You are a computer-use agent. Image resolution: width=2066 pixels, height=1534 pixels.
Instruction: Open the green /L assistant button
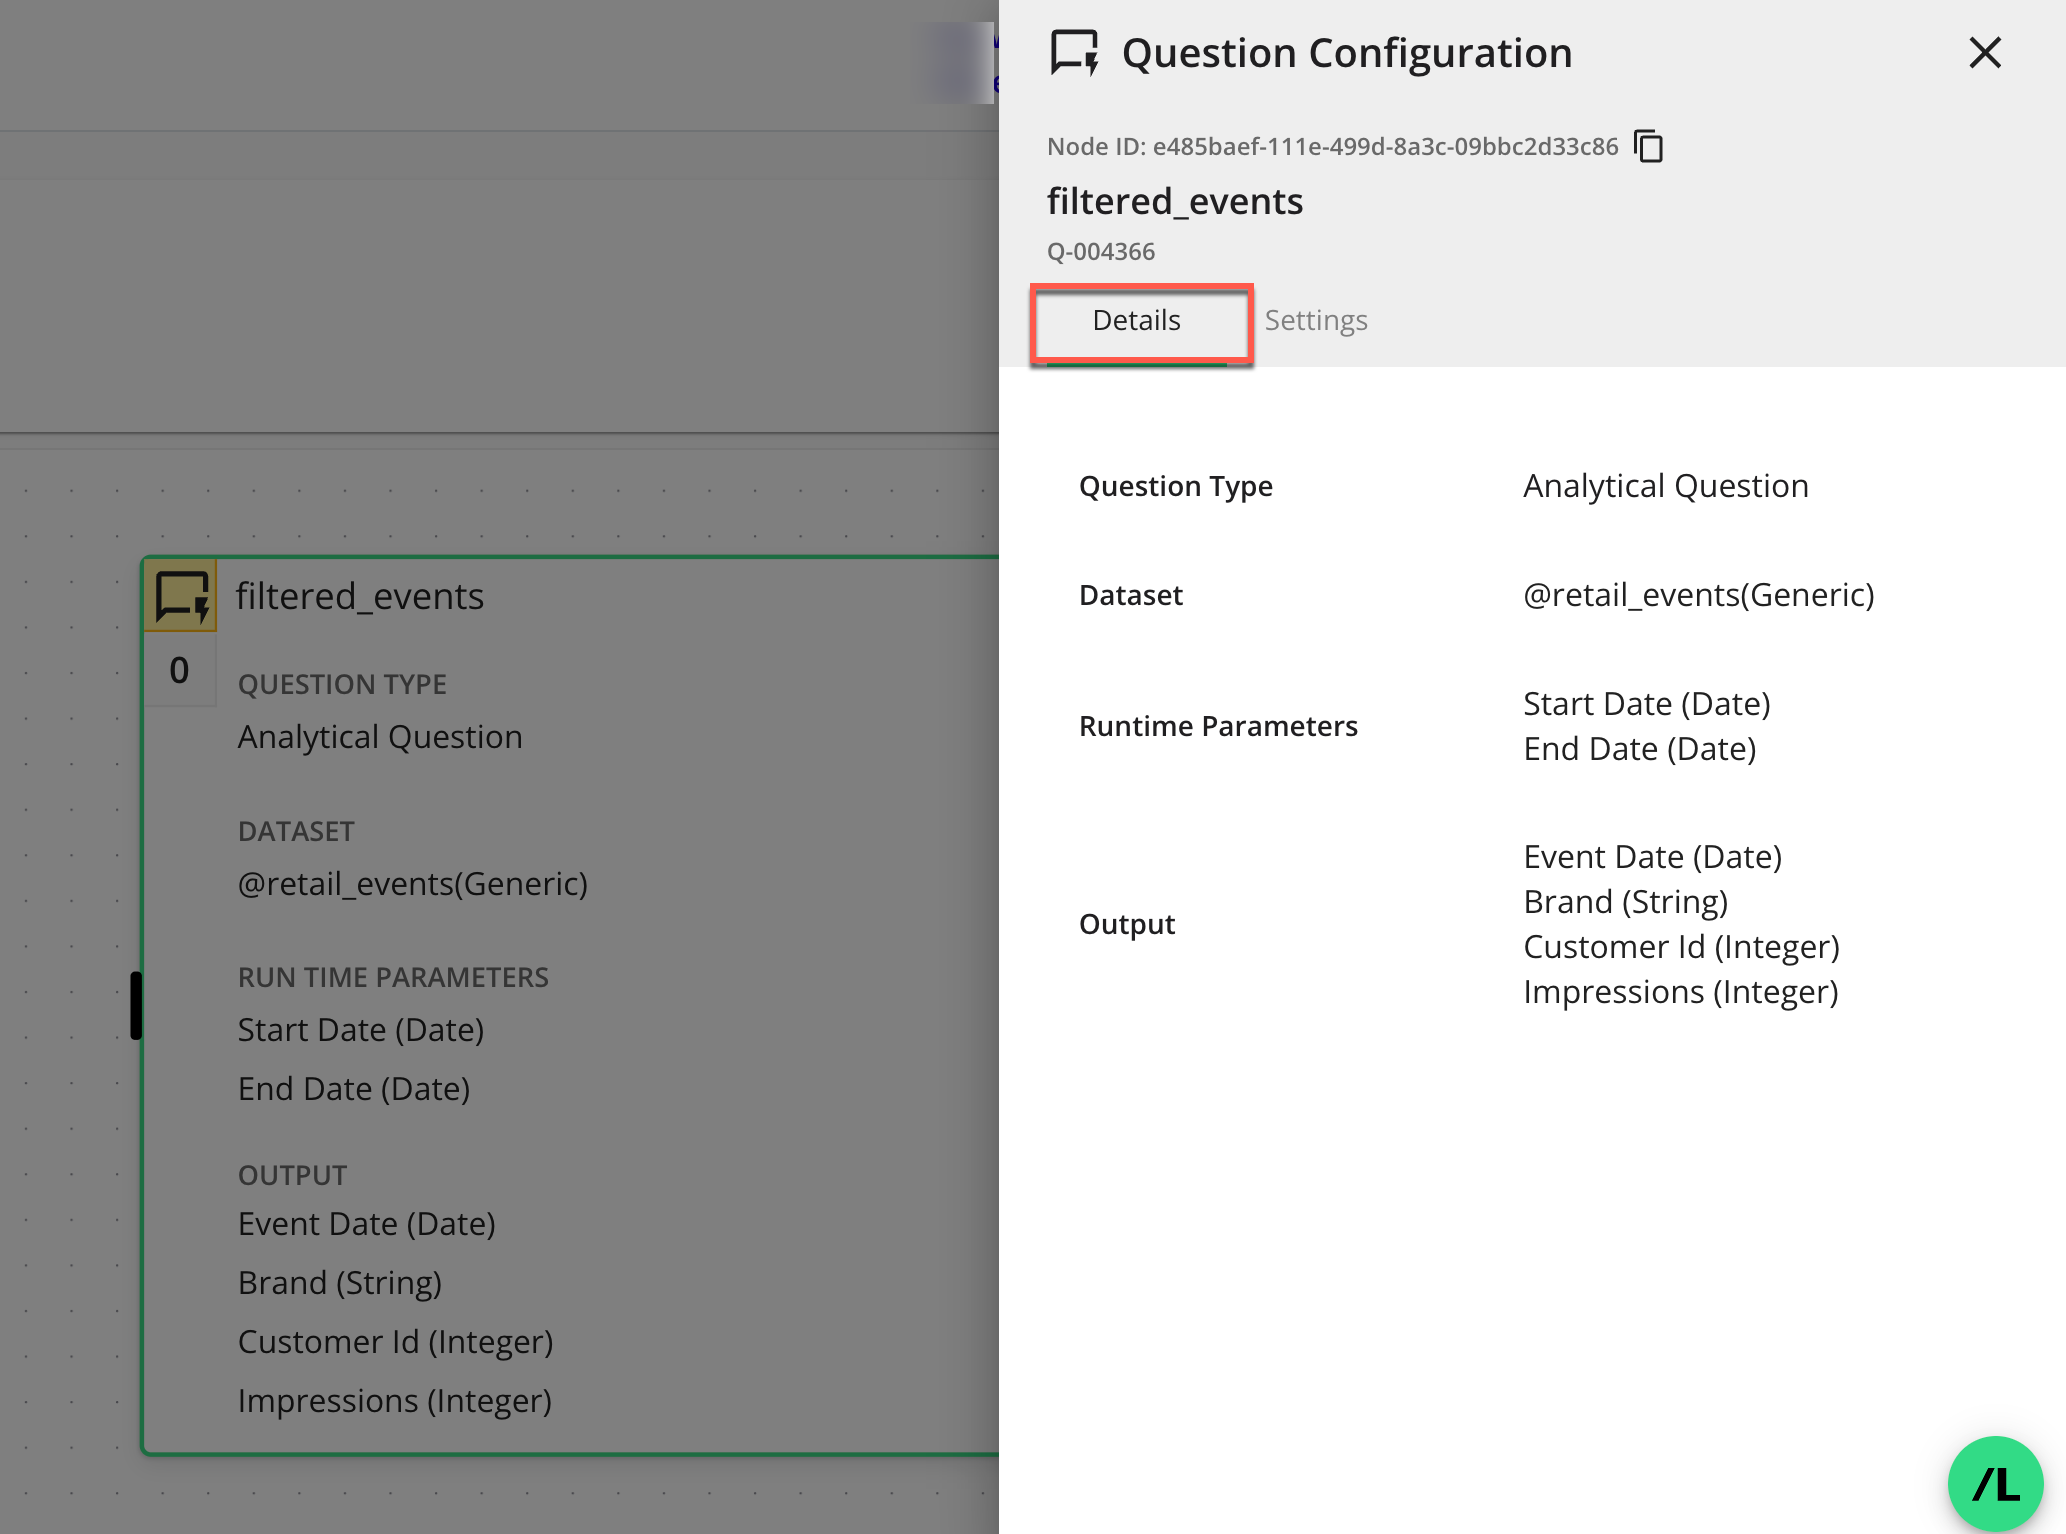coord(1994,1483)
